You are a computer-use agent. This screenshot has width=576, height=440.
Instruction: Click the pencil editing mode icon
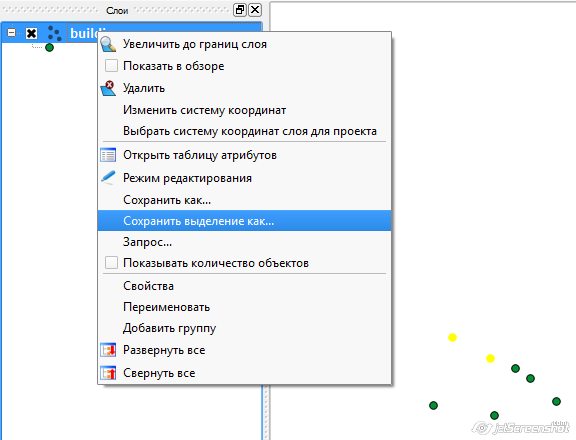pos(108,178)
